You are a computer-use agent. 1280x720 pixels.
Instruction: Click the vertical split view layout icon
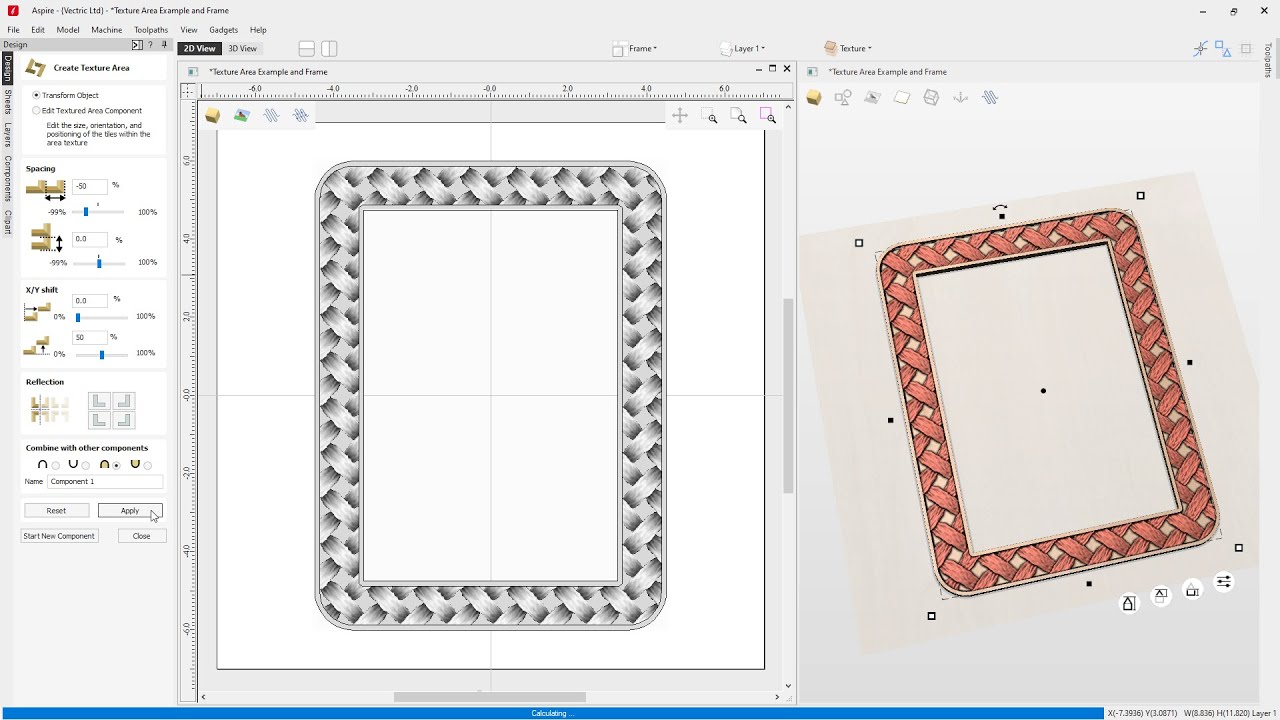click(x=329, y=48)
